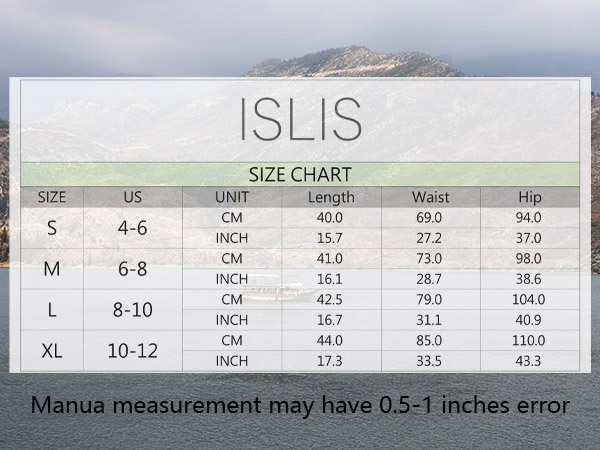
Task: Click US size 4-6
Action: (132, 228)
